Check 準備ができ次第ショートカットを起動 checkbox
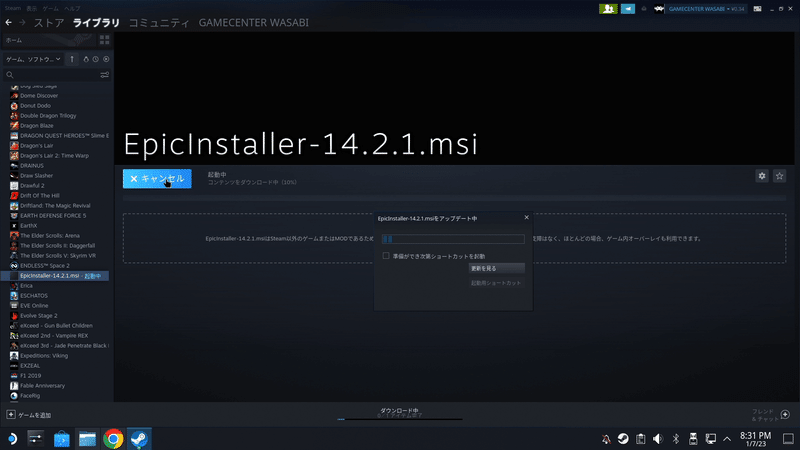This screenshot has height=450, width=800. click(x=386, y=256)
